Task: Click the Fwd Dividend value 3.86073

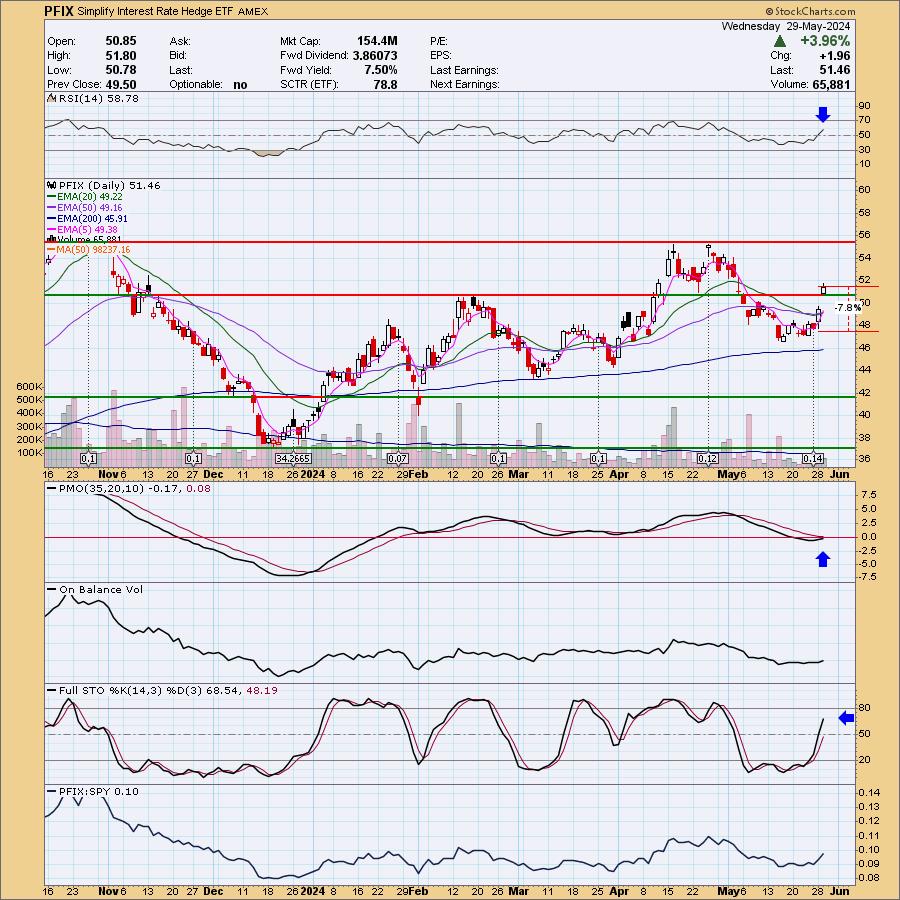Action: coord(375,56)
